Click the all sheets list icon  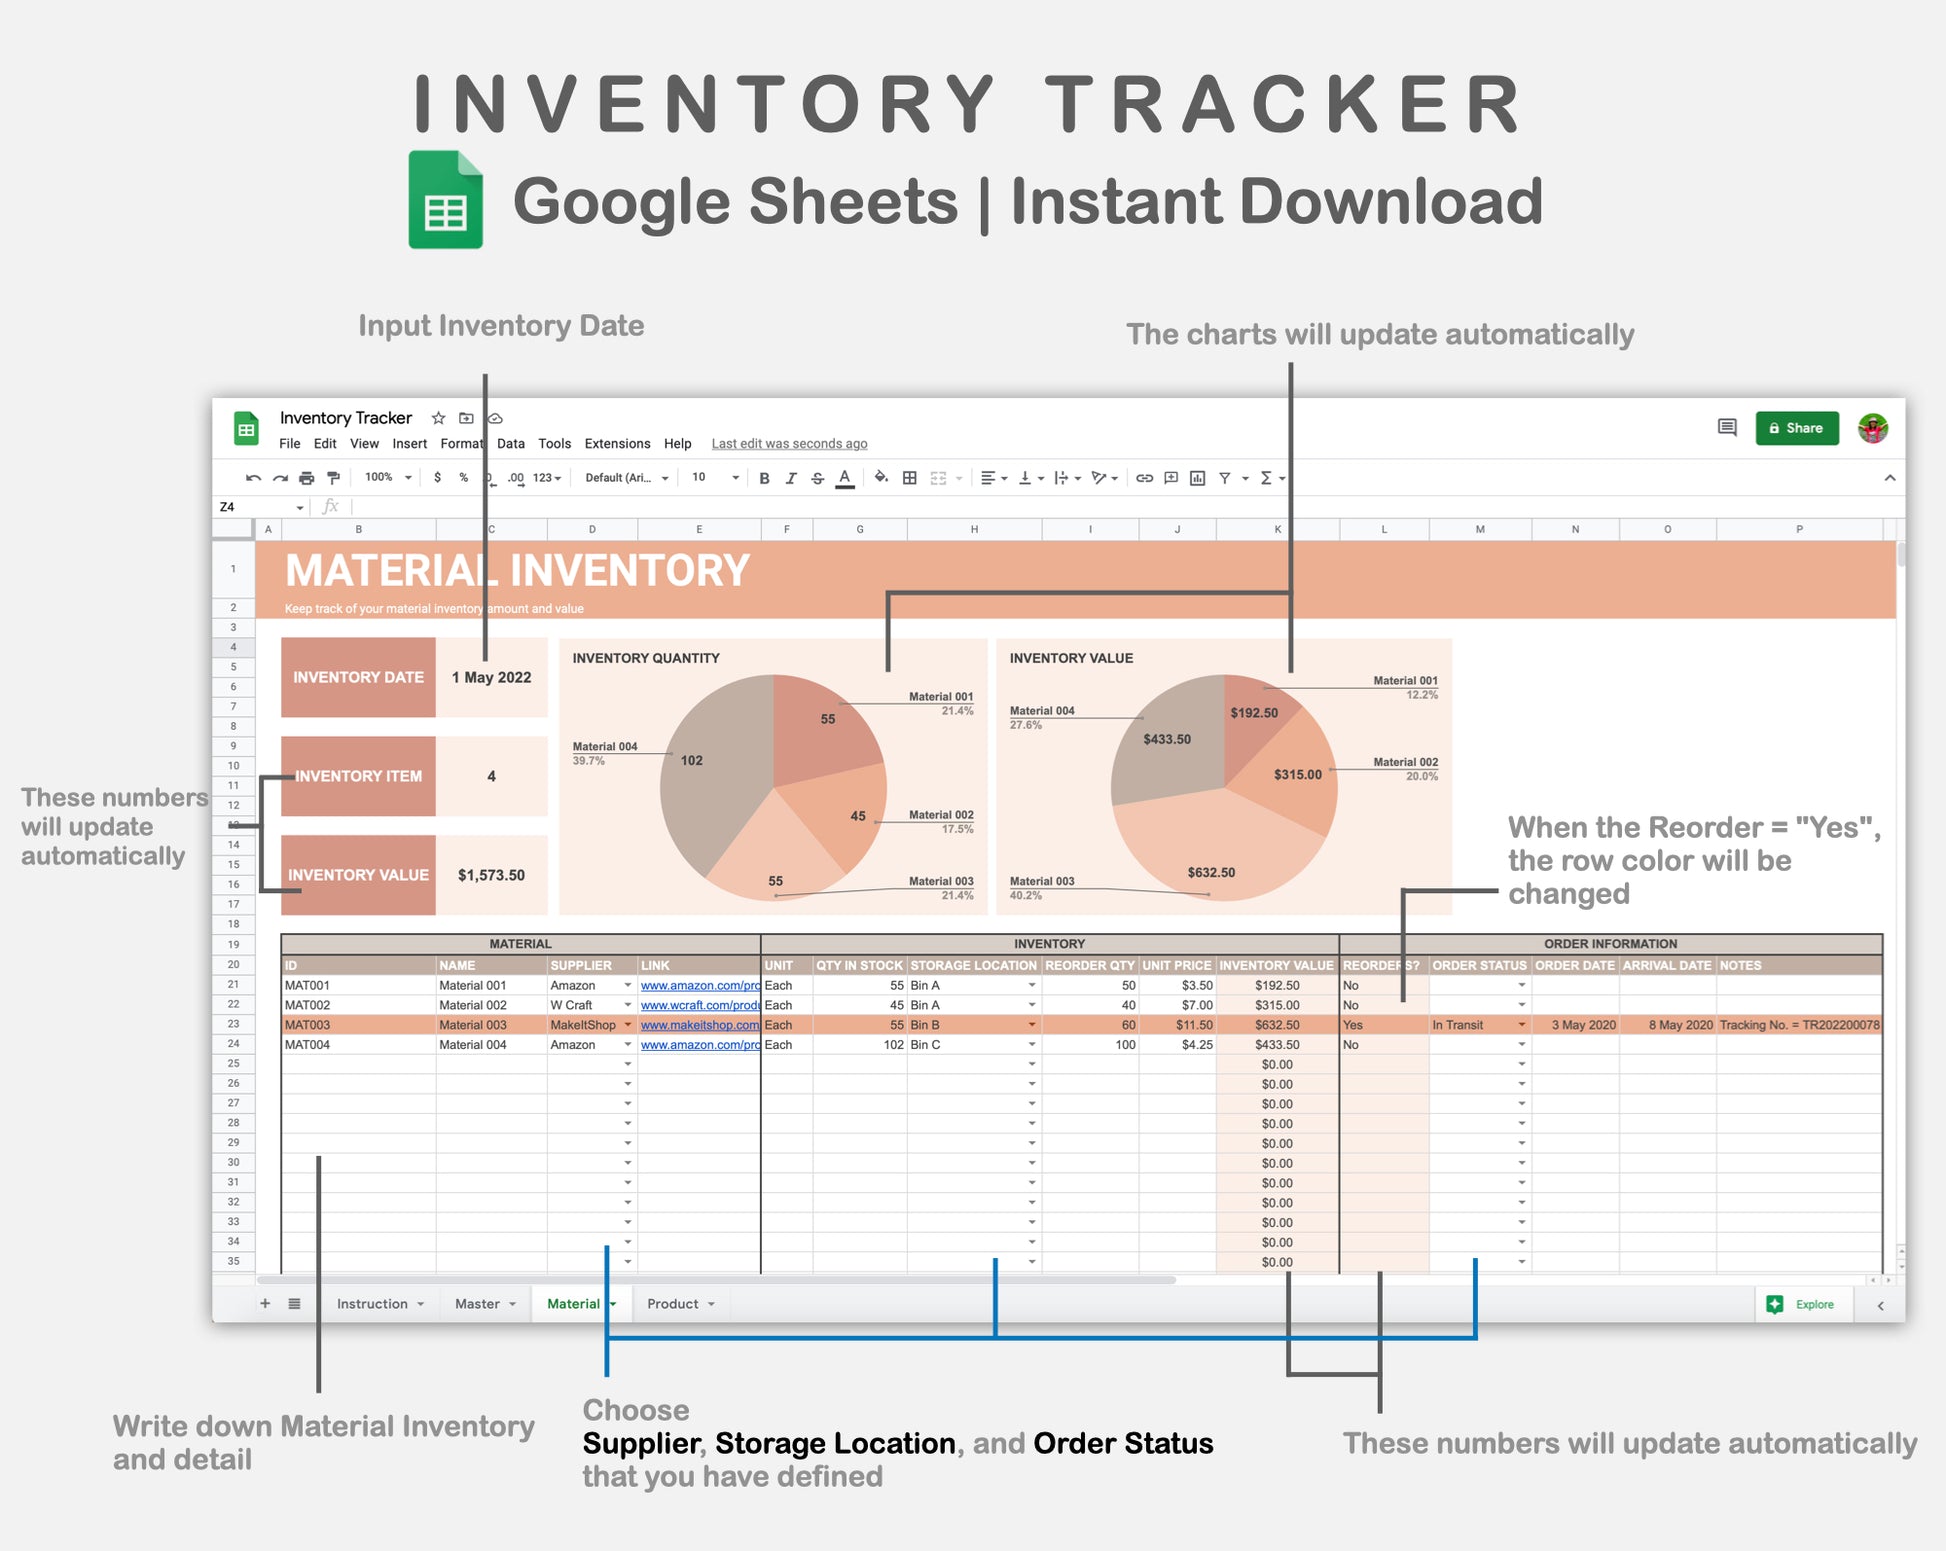294,1304
